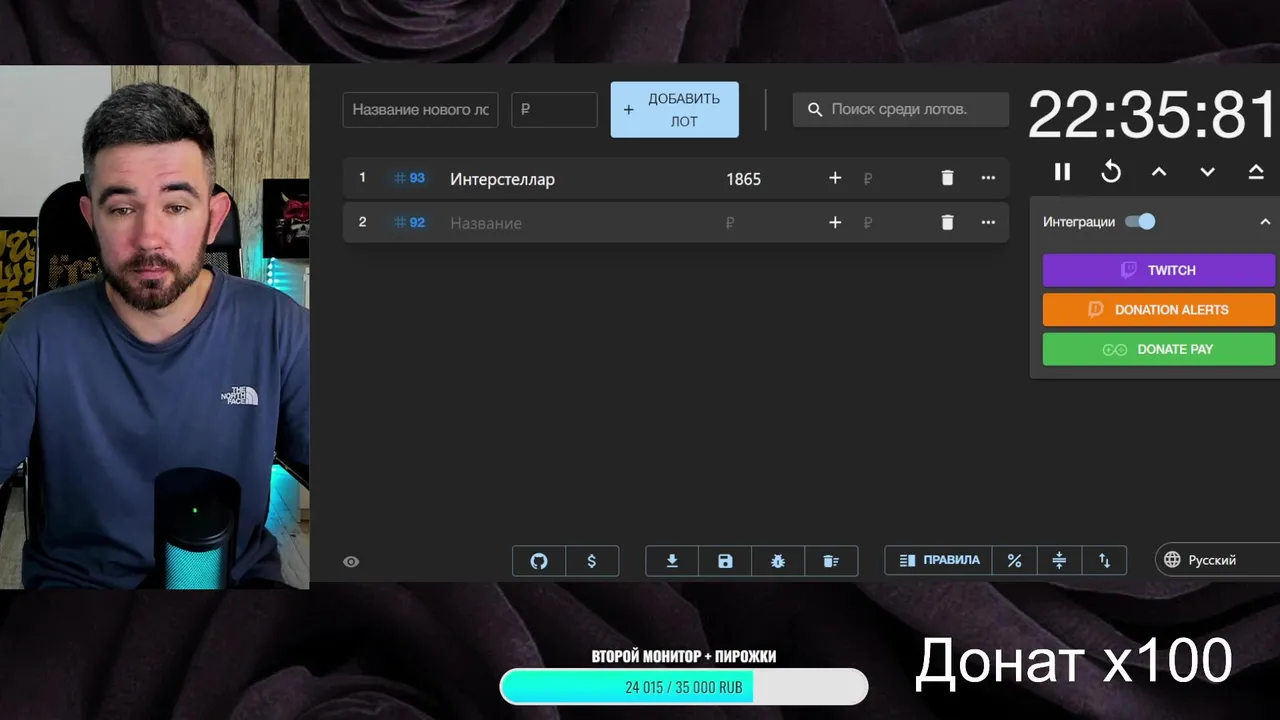The height and width of the screenshot is (720, 1280).
Task: Click the #93 lot ID
Action: pyautogui.click(x=409, y=178)
